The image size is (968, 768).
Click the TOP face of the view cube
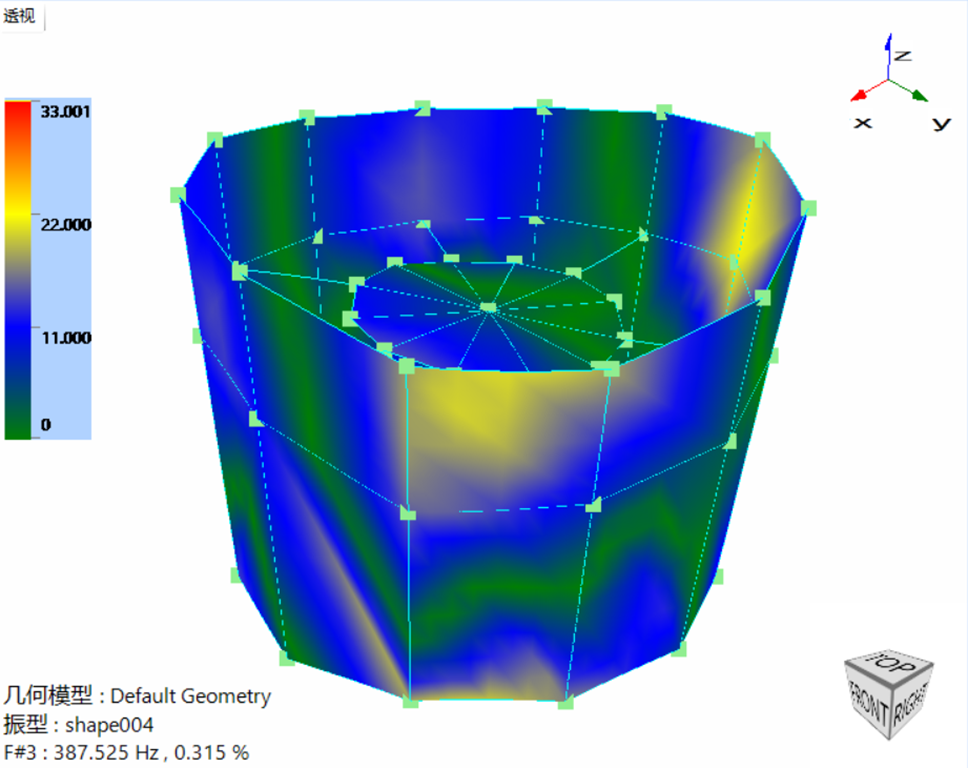[x=889, y=668]
